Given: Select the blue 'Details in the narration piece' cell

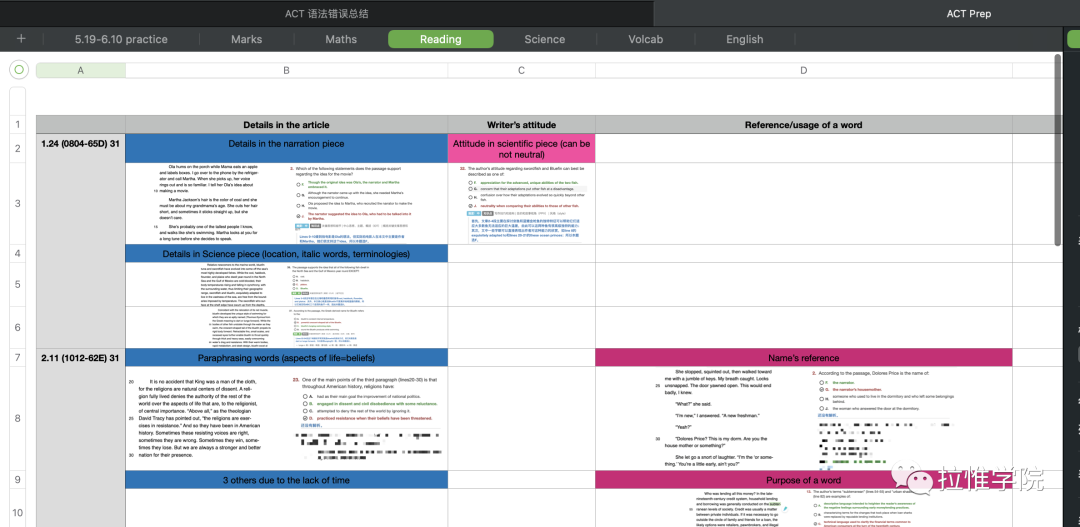Looking at the screenshot, I should coord(286,144).
